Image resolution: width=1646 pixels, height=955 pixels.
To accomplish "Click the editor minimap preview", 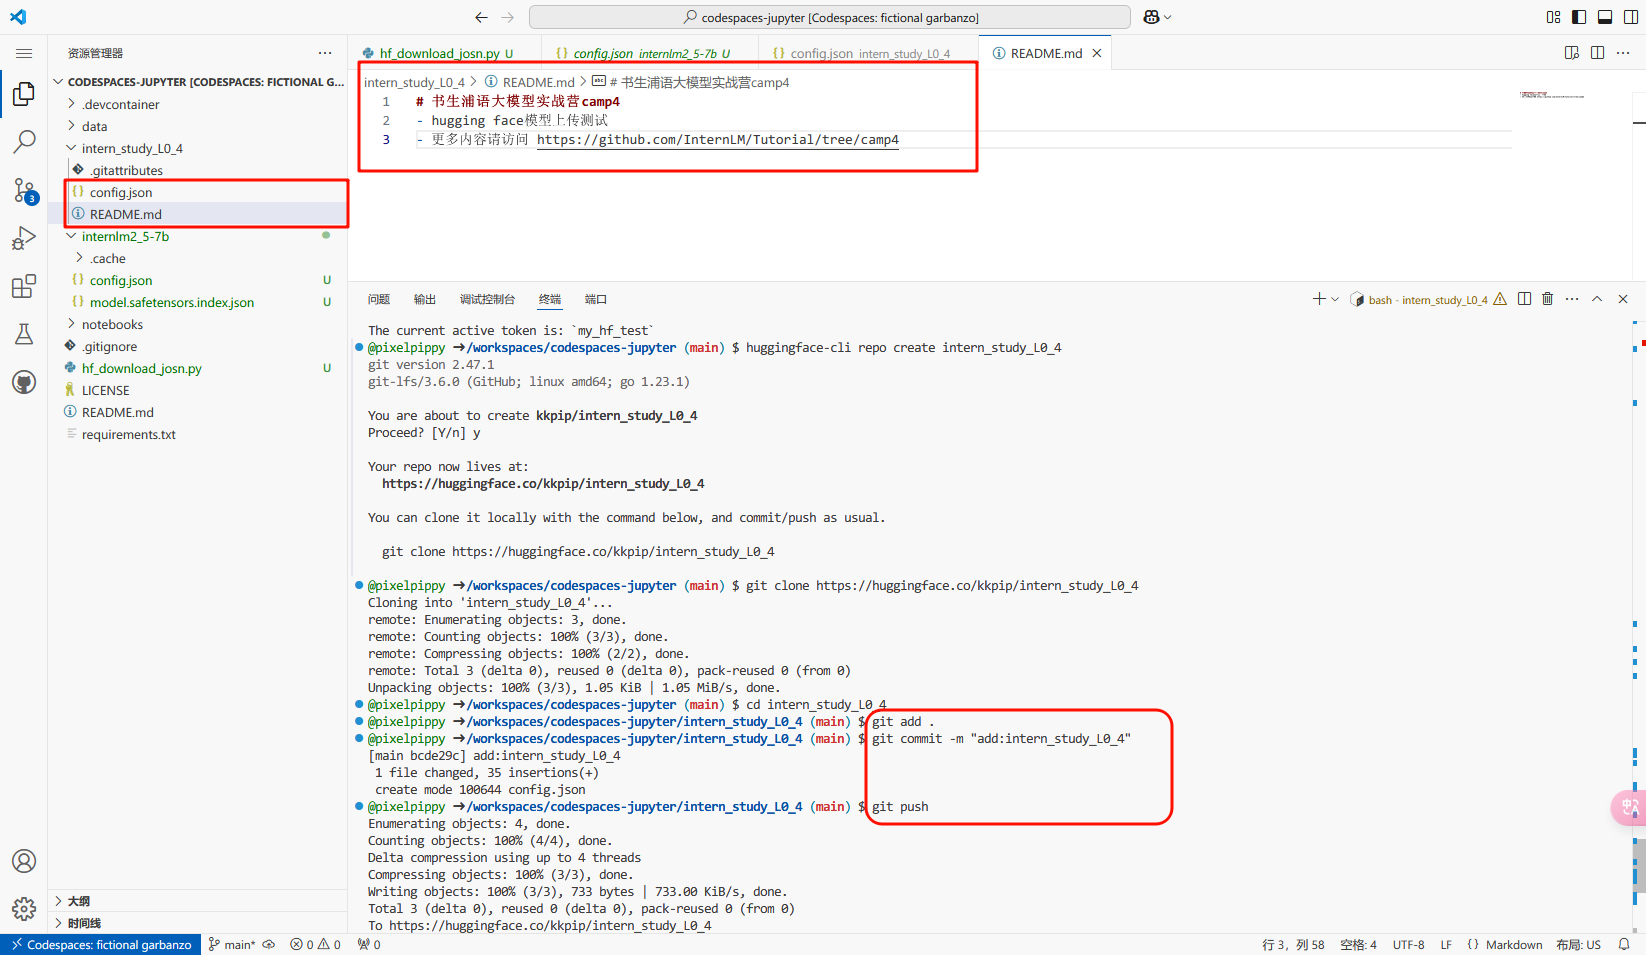I will click(1551, 96).
